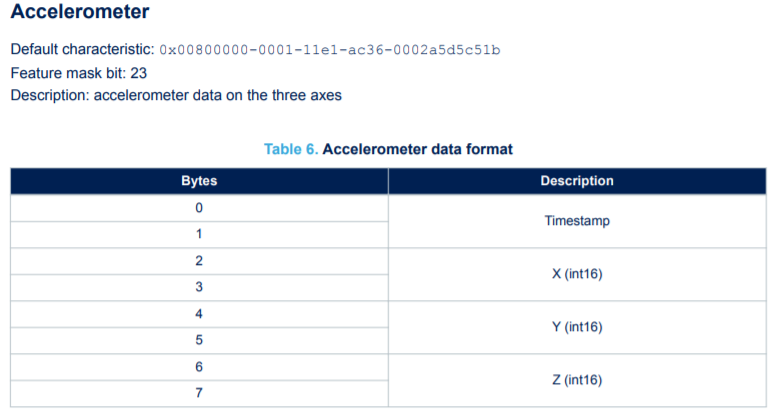This screenshot has width=773, height=415.
Task: Click byte 3 cell
Action: (x=199, y=287)
